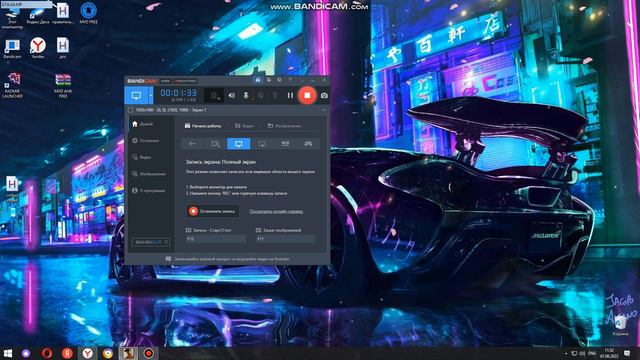Click the 00:01:33 recording timer
This screenshot has width=640, height=360.
click(x=178, y=93)
